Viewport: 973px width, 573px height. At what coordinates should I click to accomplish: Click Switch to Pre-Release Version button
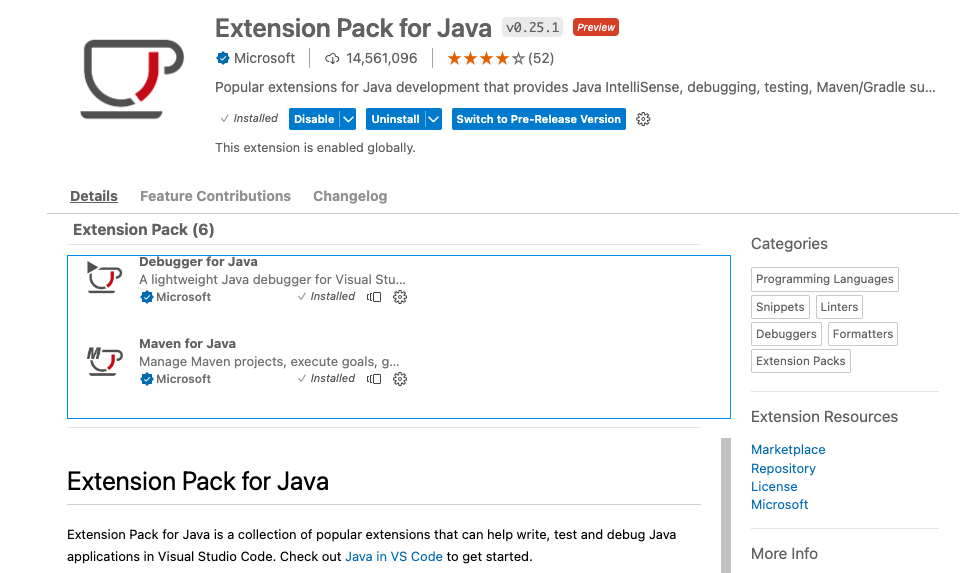[x=539, y=119]
